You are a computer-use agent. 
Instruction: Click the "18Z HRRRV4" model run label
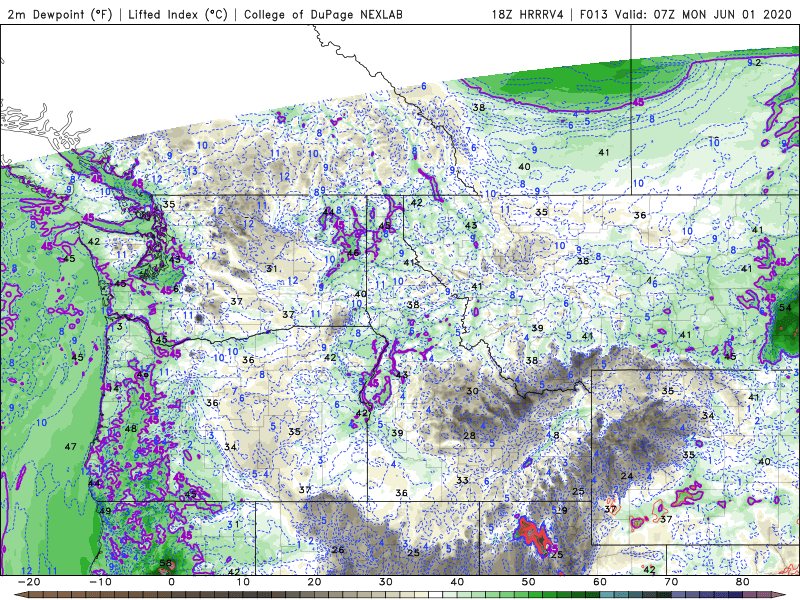click(x=528, y=14)
